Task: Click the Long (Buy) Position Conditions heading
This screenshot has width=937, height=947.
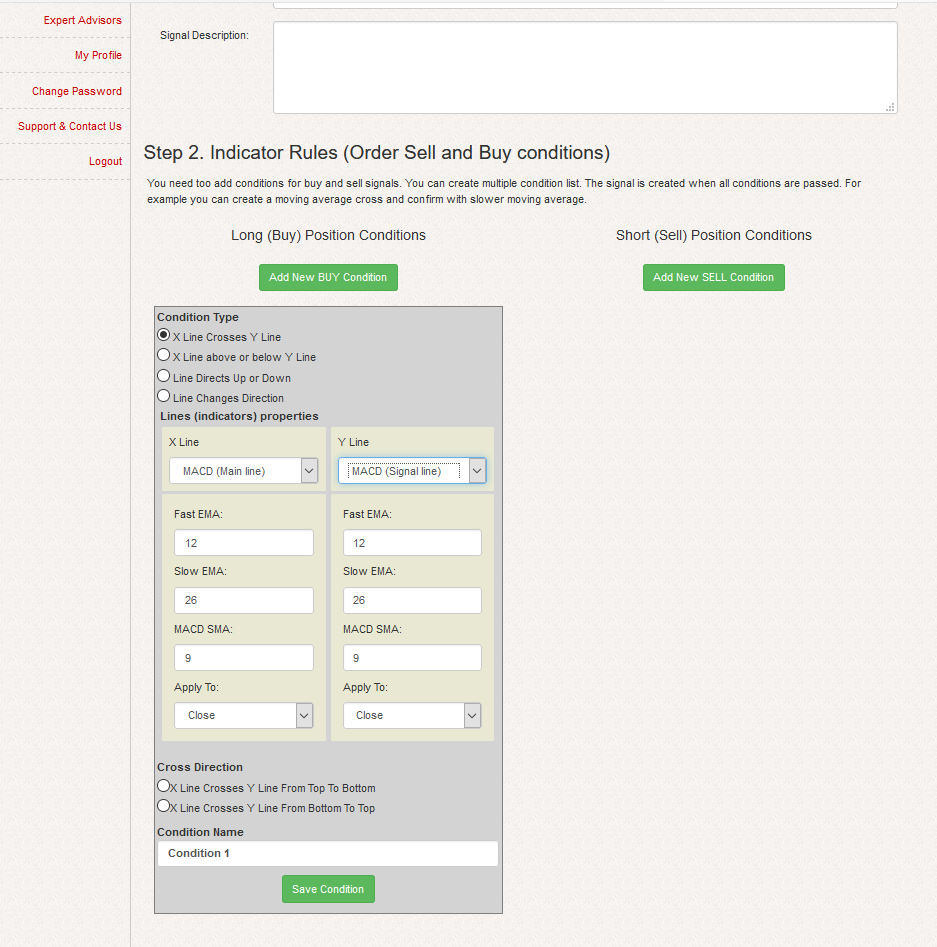Action: tap(328, 236)
